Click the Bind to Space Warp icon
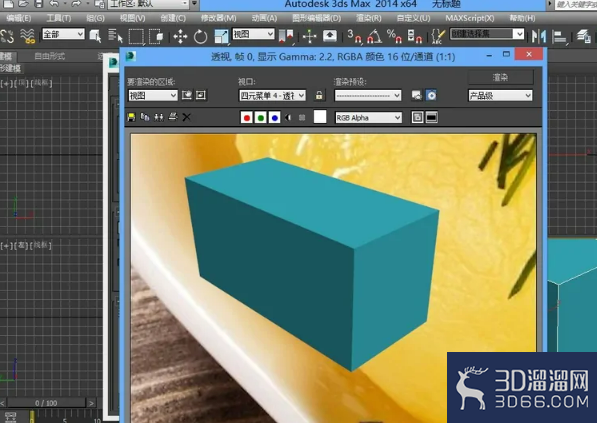The height and width of the screenshot is (423, 597). coord(27,36)
